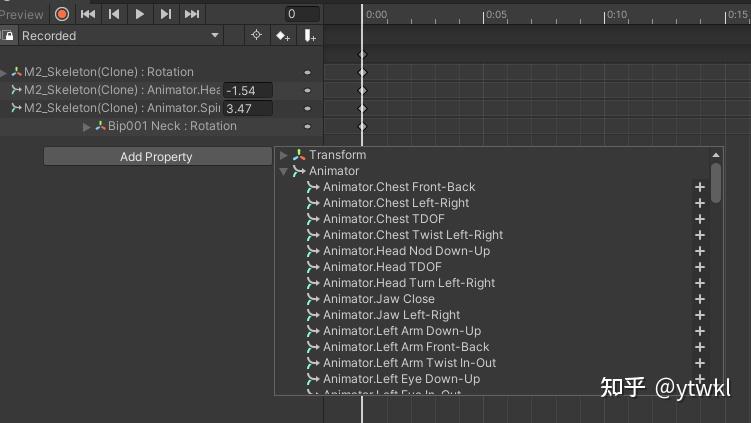Add Animator.Chest Left-Right property

click(700, 203)
